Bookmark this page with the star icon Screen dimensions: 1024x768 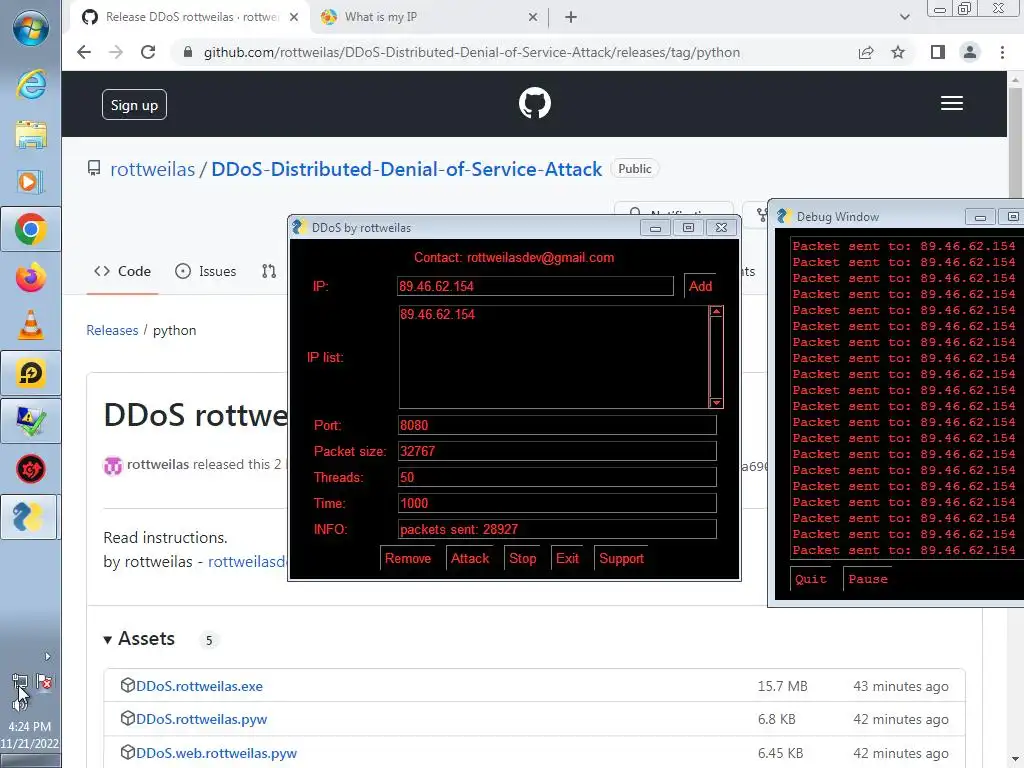point(898,52)
